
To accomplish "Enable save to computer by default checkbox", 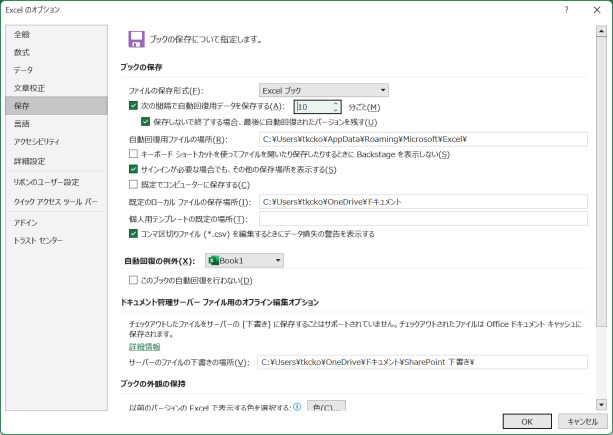I will [133, 184].
